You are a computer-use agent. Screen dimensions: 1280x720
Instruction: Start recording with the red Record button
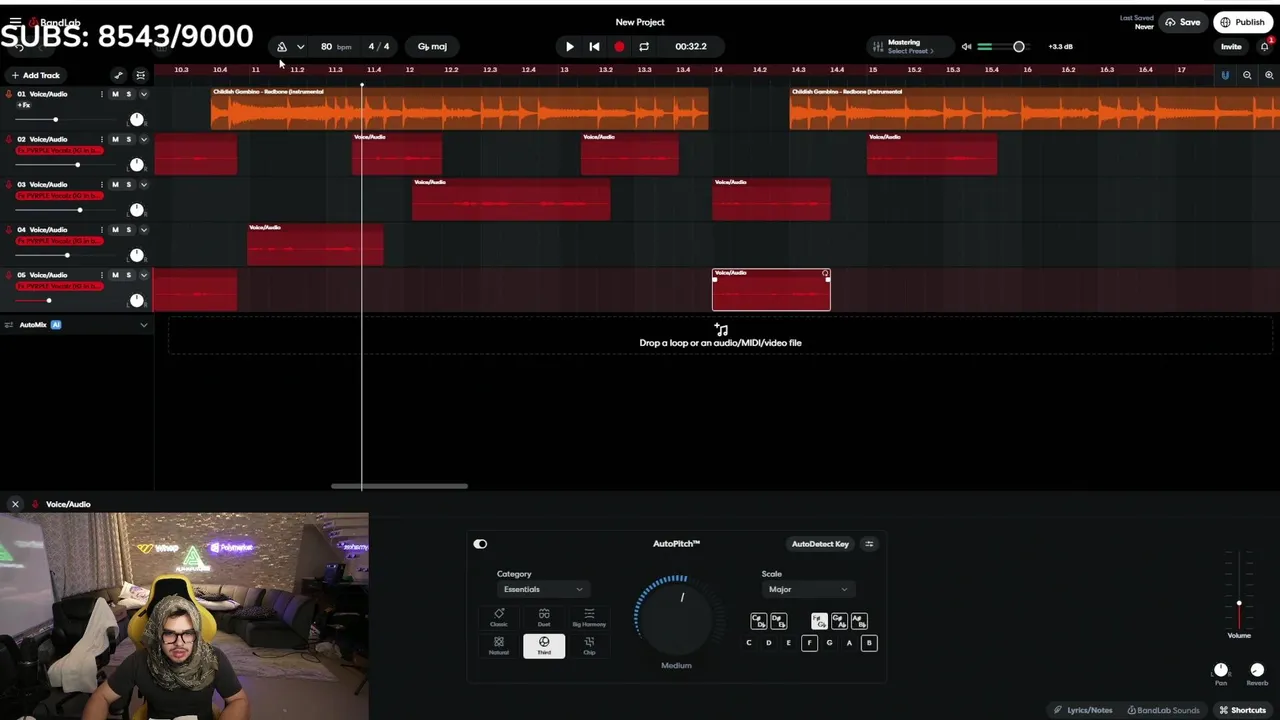coord(619,47)
